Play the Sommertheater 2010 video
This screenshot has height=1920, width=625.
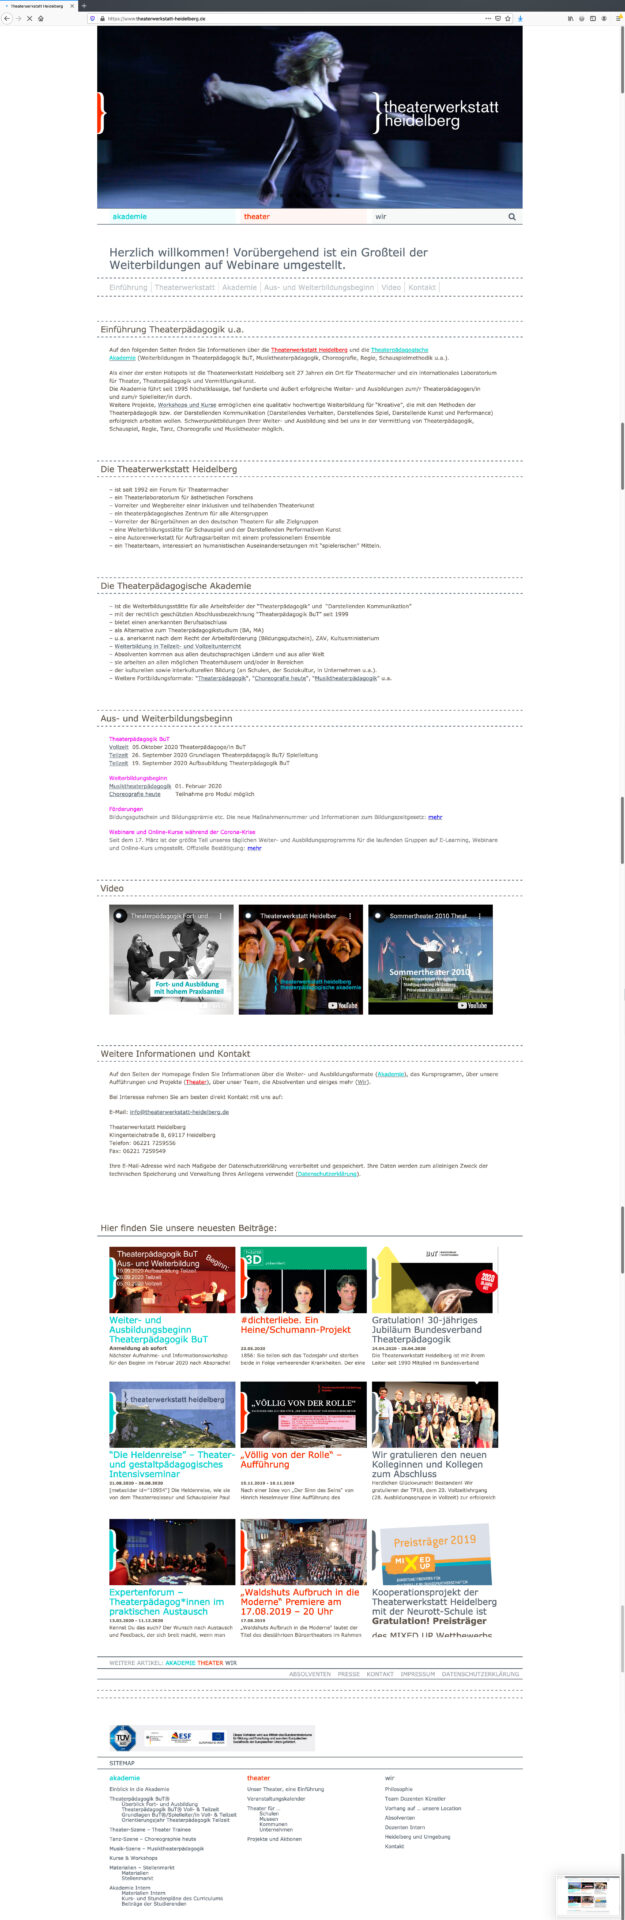click(430, 959)
